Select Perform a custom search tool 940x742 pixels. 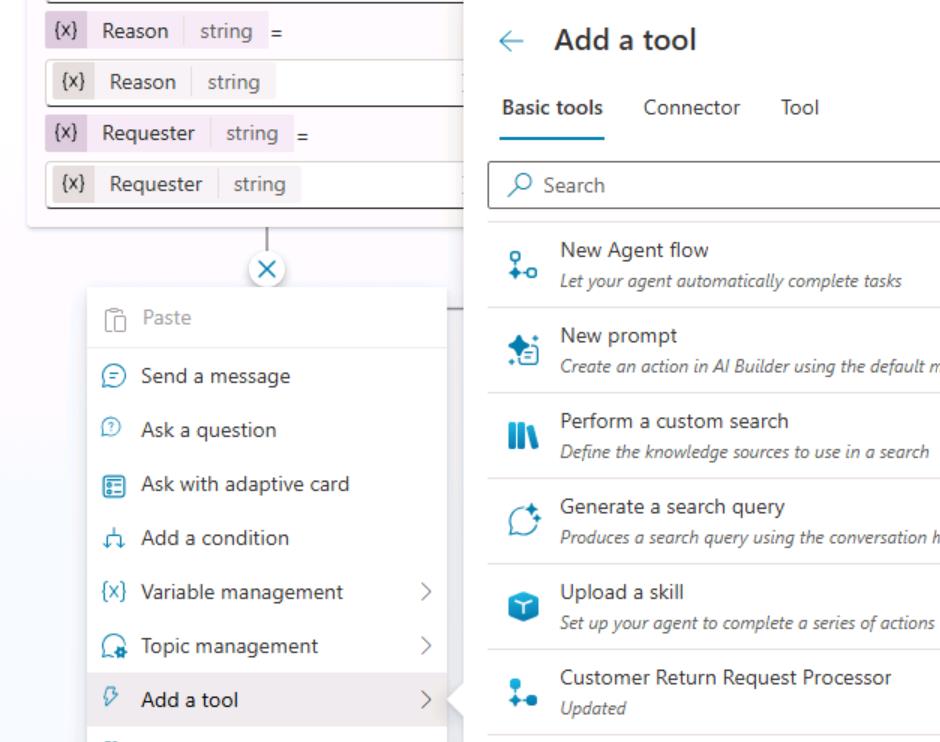(713, 436)
